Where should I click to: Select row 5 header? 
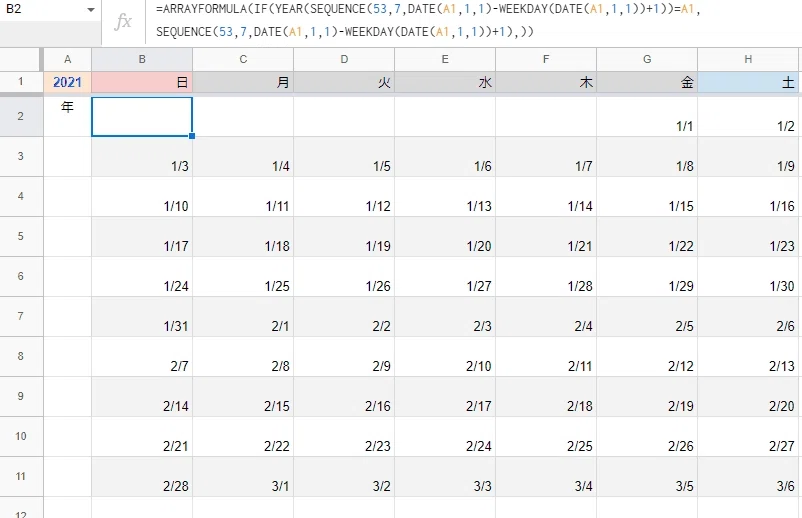21,236
